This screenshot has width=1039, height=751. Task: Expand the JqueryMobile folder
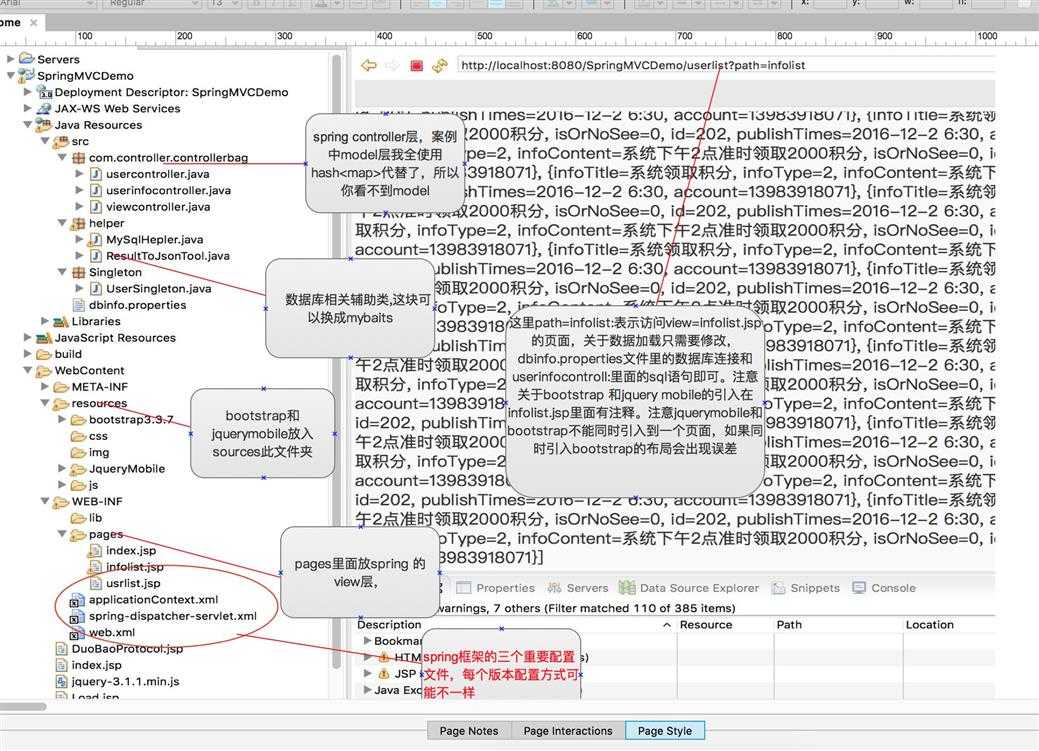coord(62,469)
